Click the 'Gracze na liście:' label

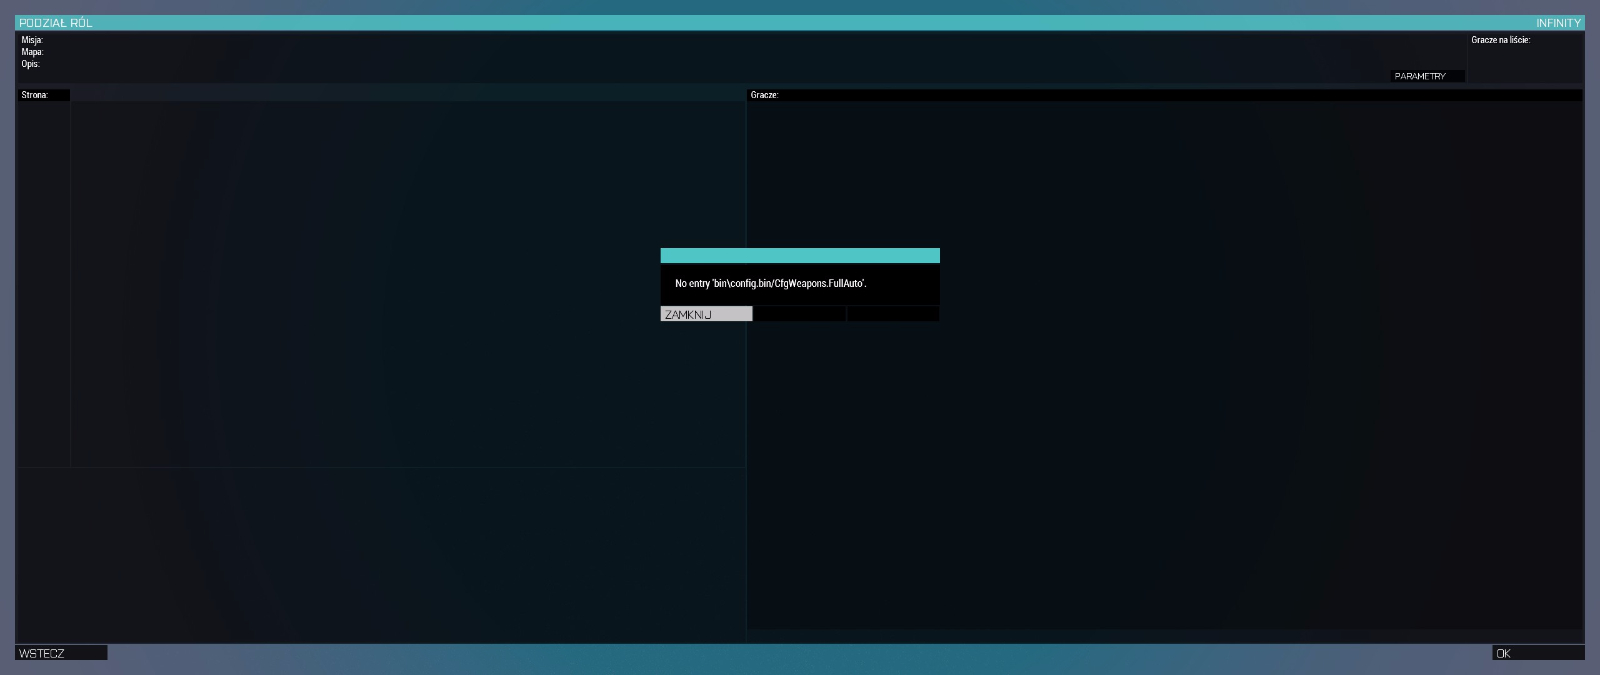point(1500,40)
